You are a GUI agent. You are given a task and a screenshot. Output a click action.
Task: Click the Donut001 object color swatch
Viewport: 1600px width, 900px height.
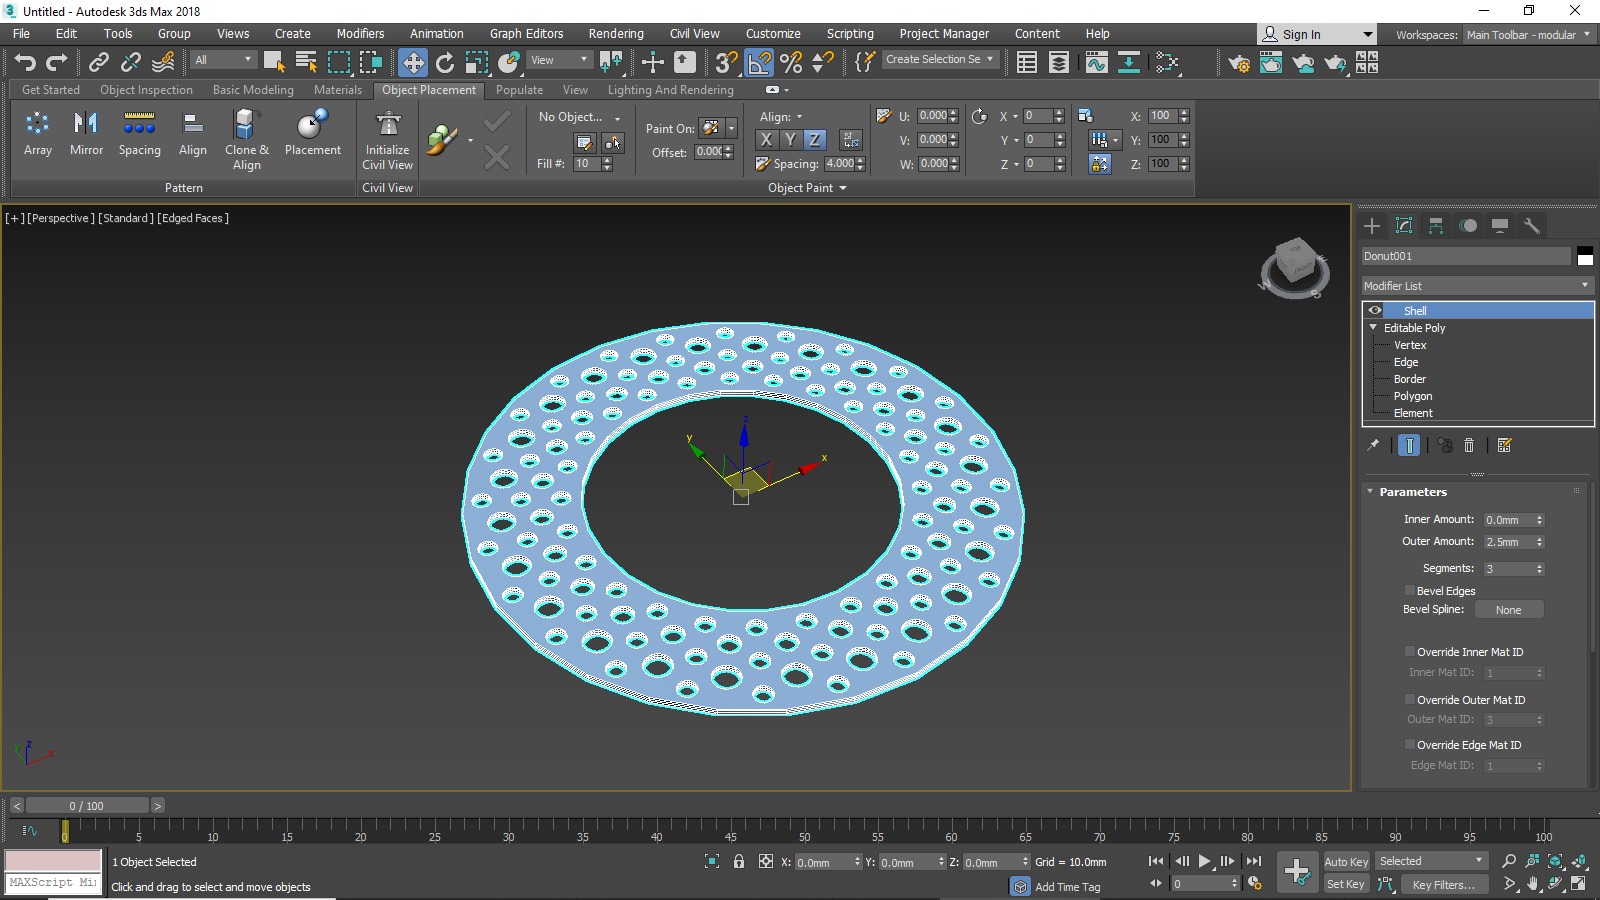(1585, 256)
